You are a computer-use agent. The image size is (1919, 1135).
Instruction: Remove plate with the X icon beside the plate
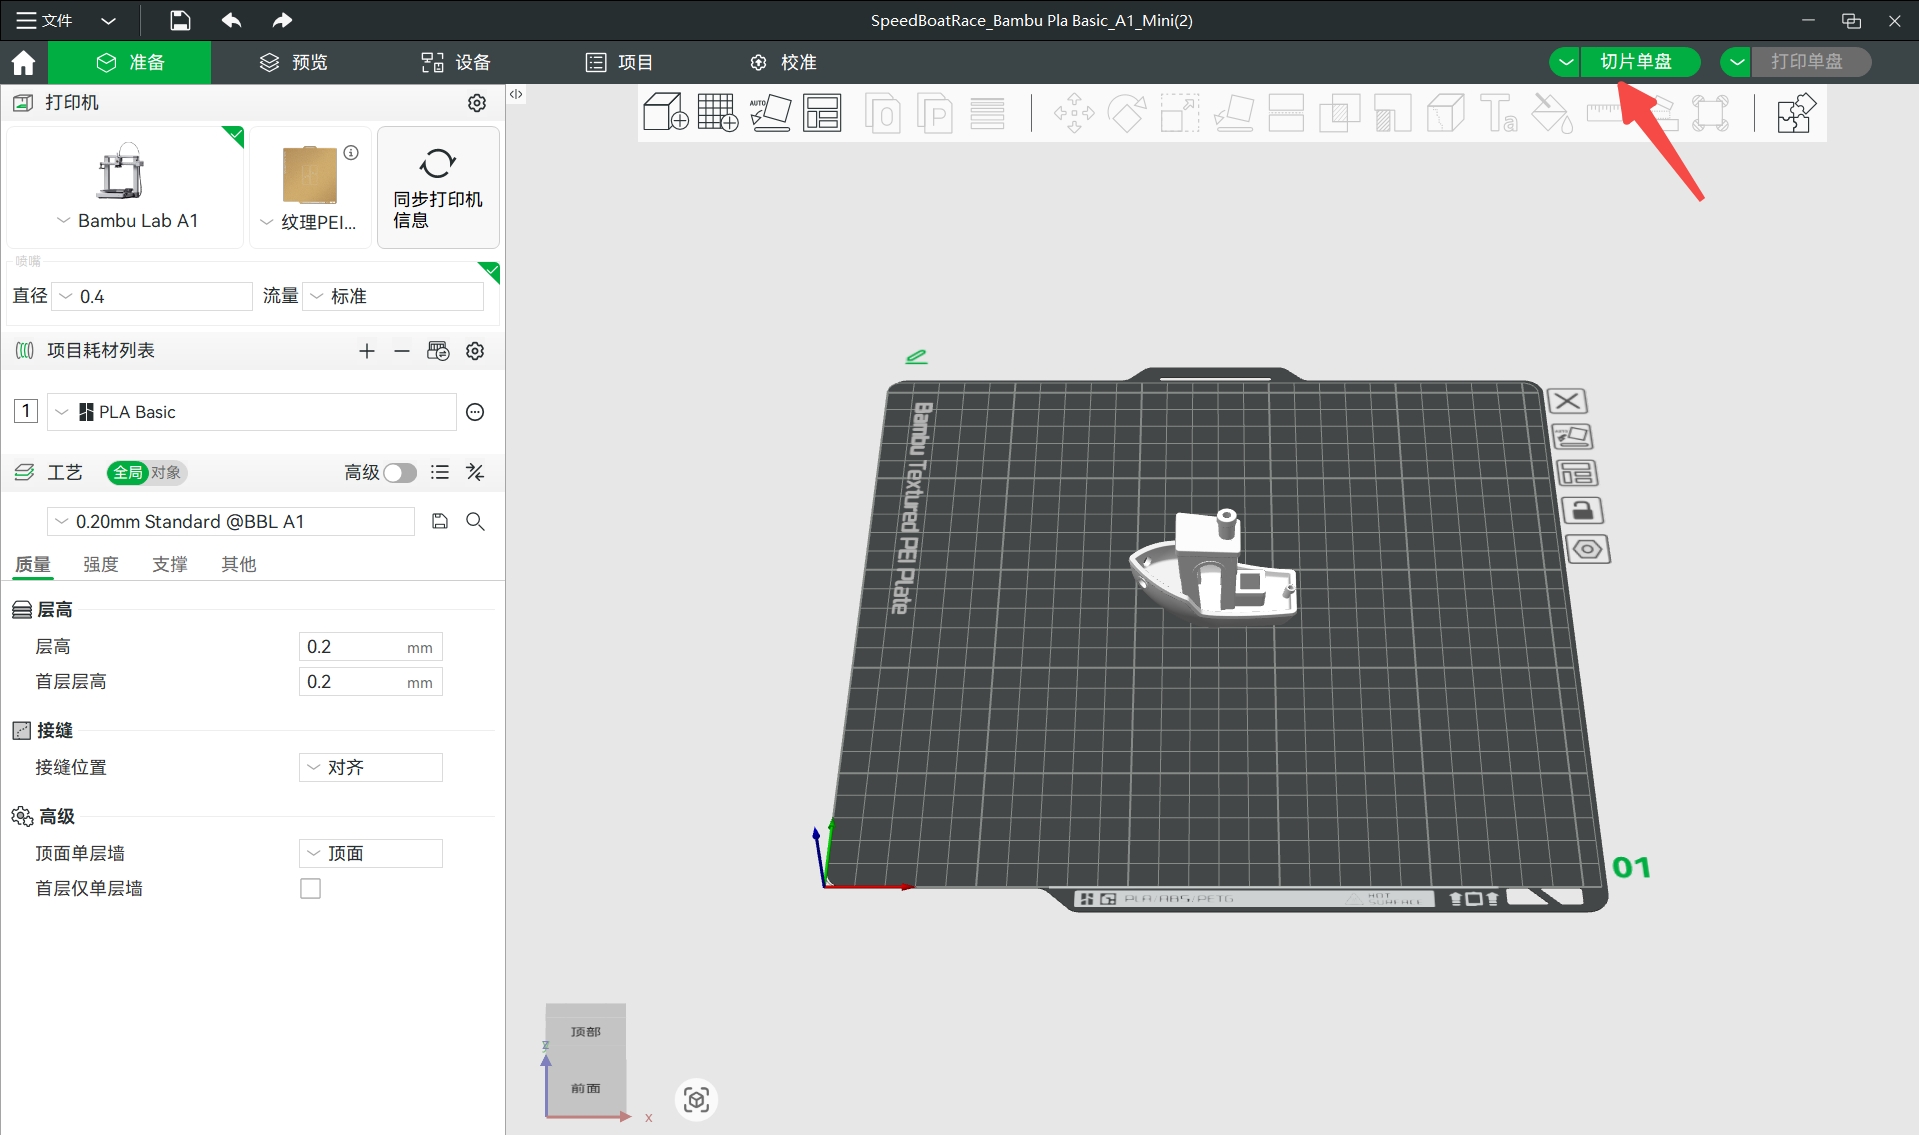click(1567, 401)
